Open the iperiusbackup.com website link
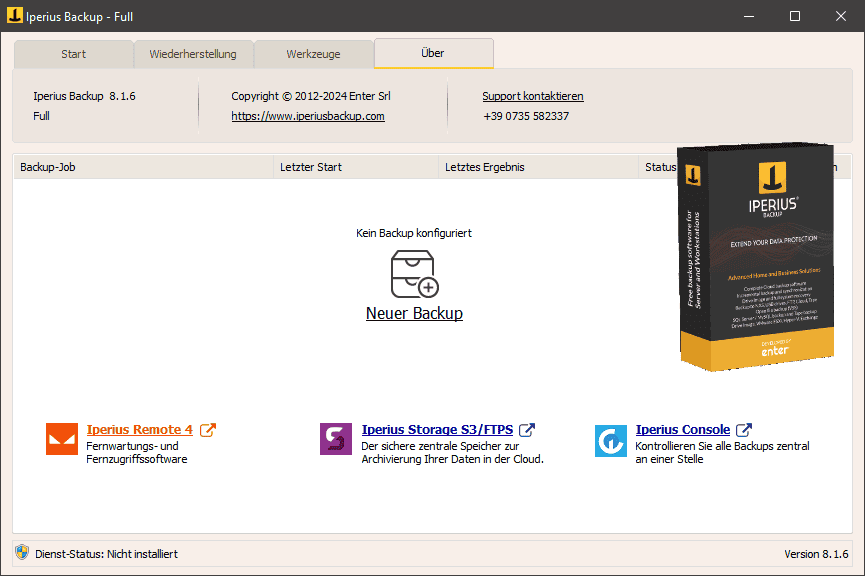The image size is (865, 576). (x=308, y=116)
